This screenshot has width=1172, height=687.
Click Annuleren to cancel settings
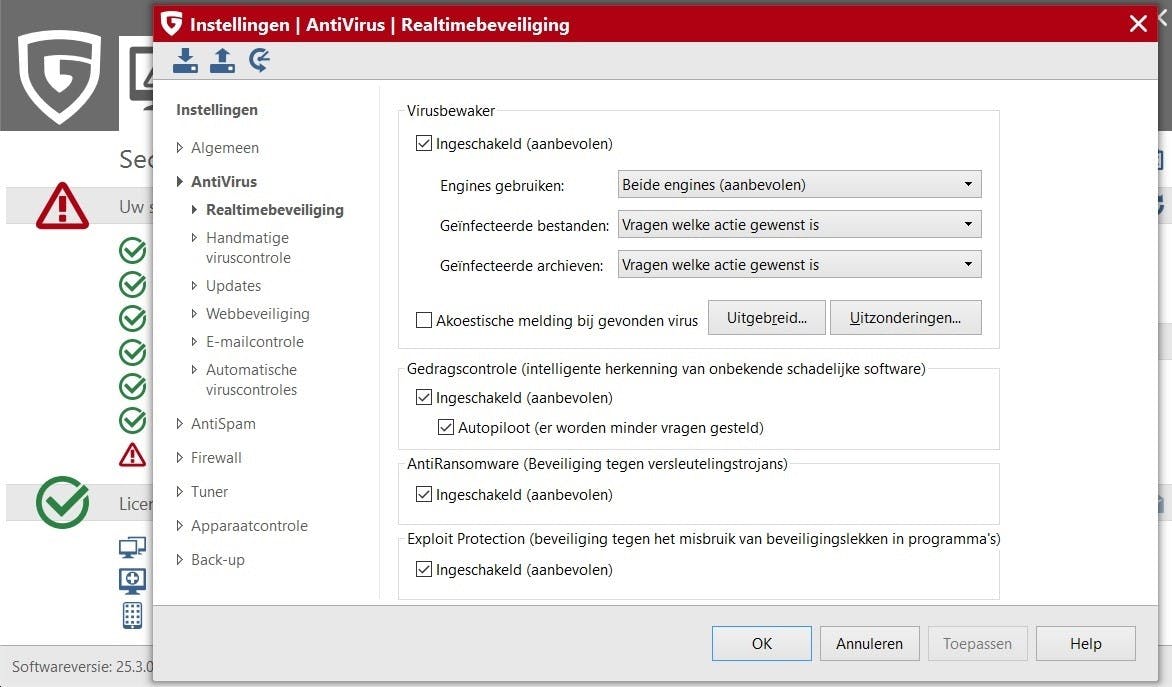[x=869, y=644]
